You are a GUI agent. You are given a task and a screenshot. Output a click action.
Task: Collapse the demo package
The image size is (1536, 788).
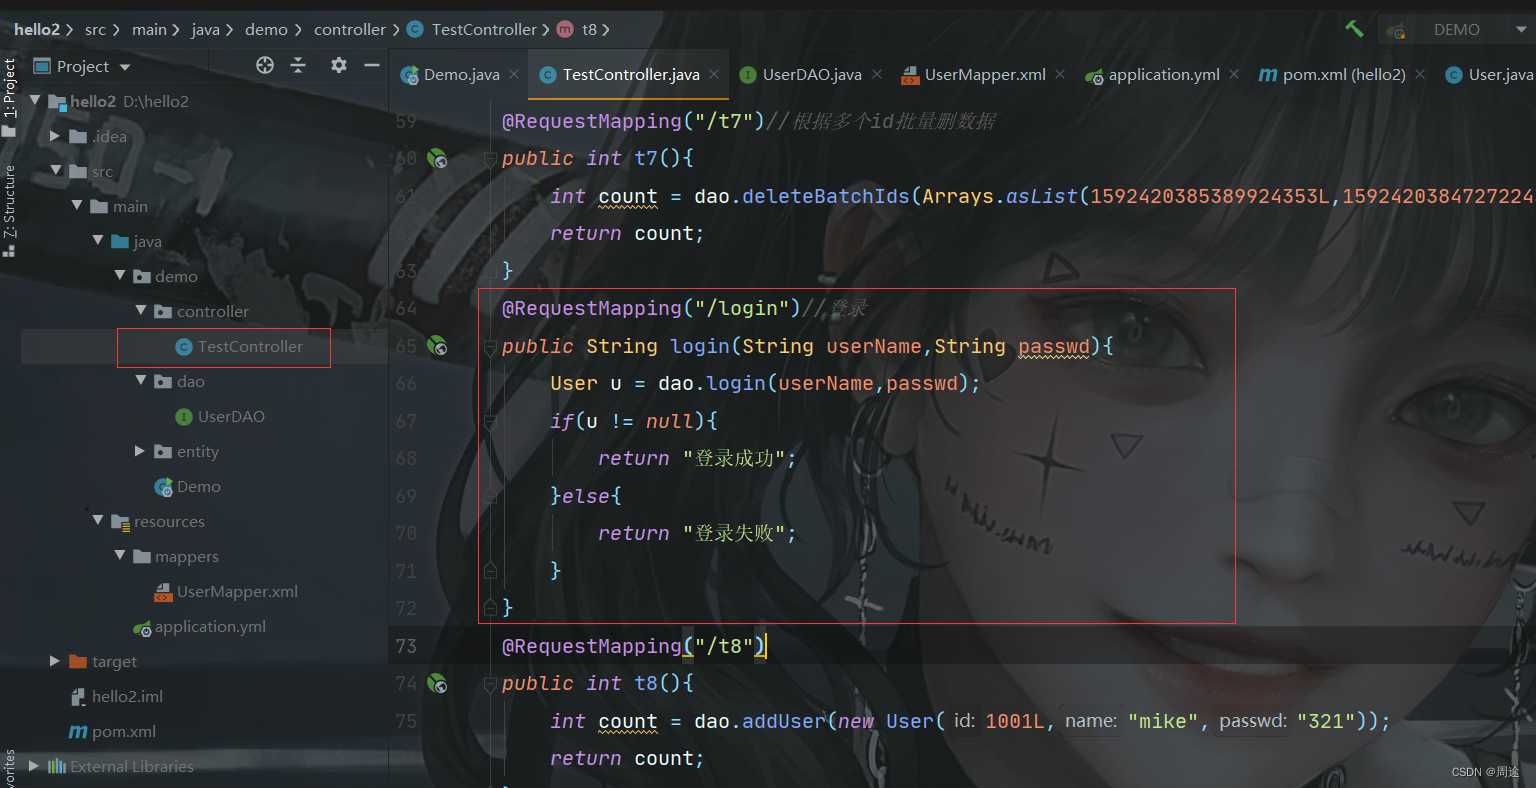coord(120,276)
